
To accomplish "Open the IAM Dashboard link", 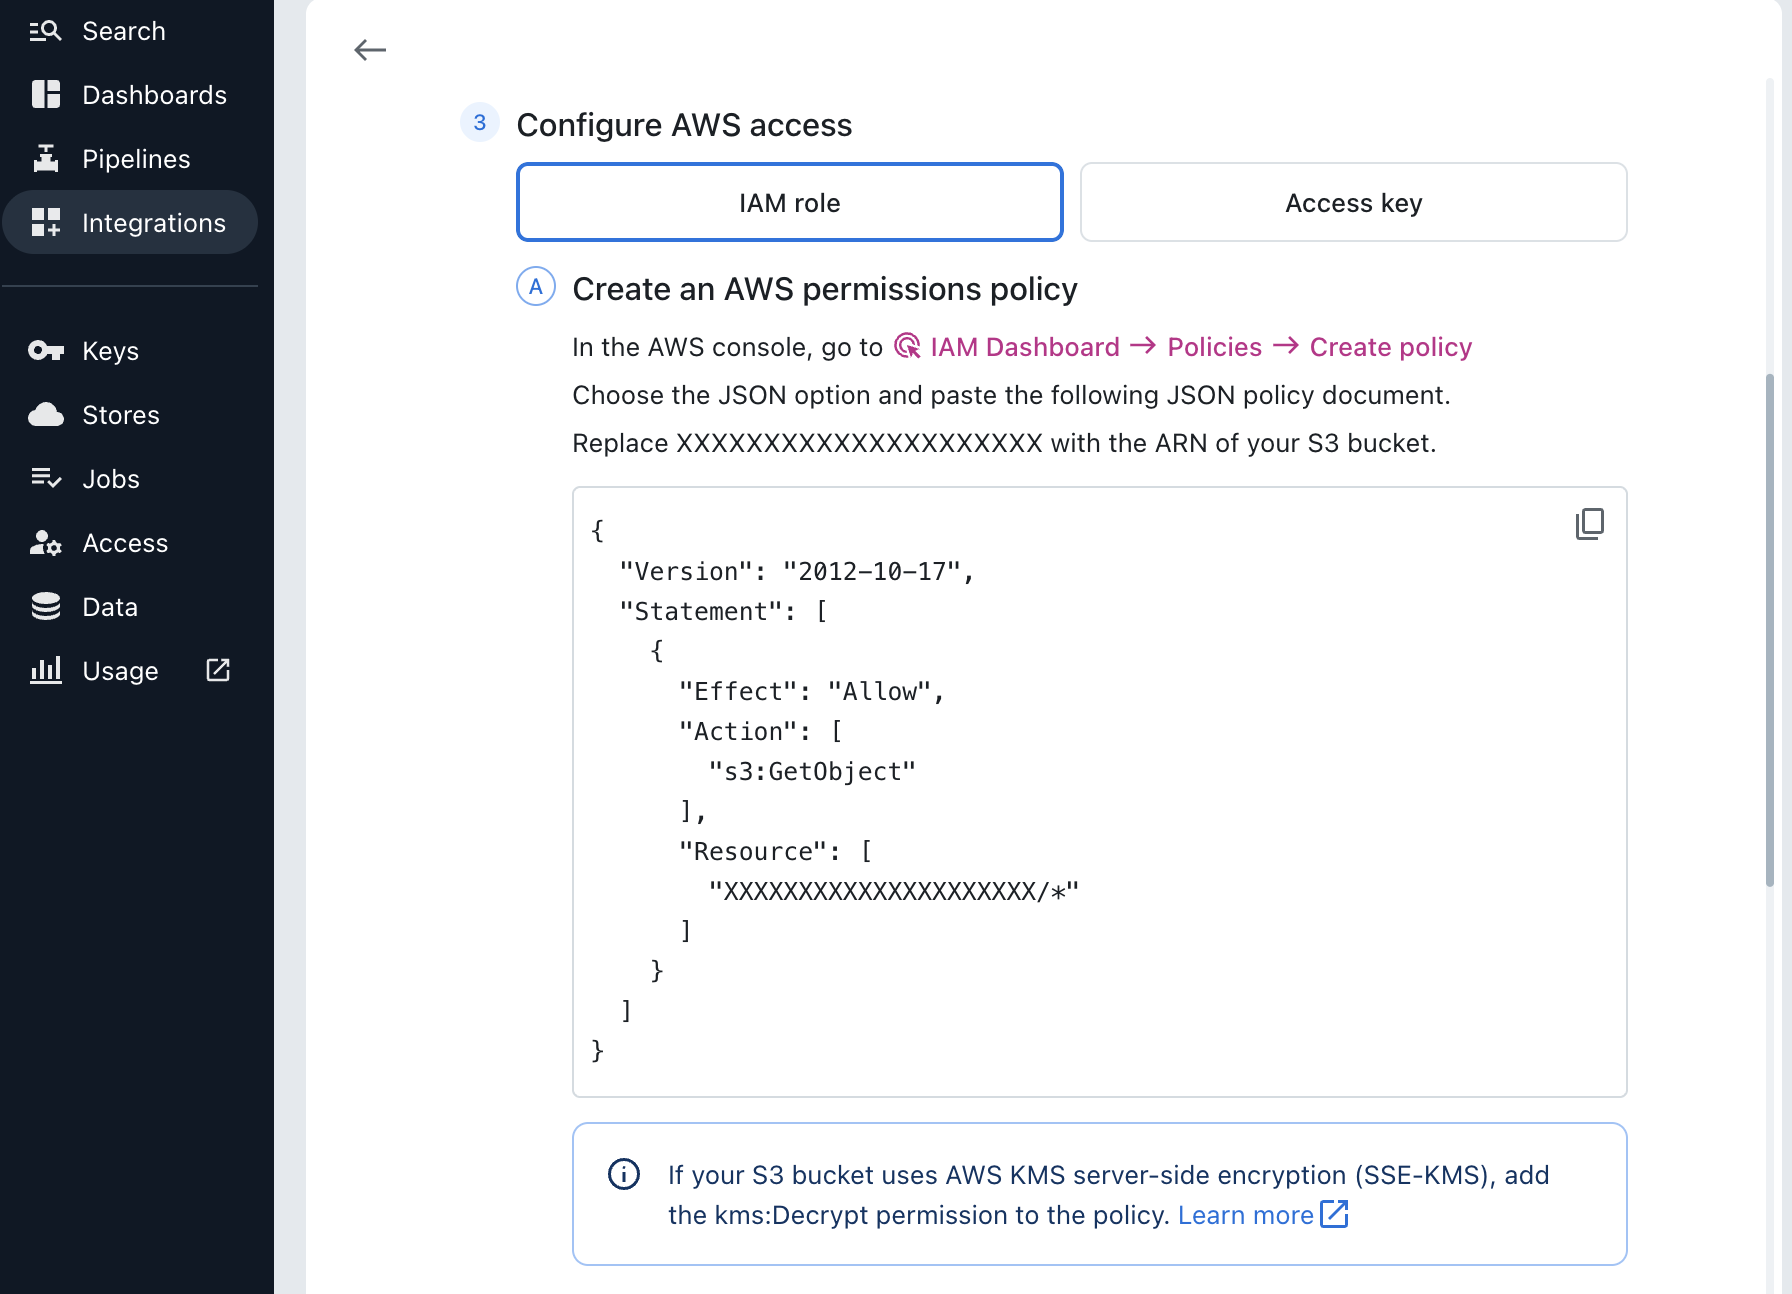I will [1025, 347].
